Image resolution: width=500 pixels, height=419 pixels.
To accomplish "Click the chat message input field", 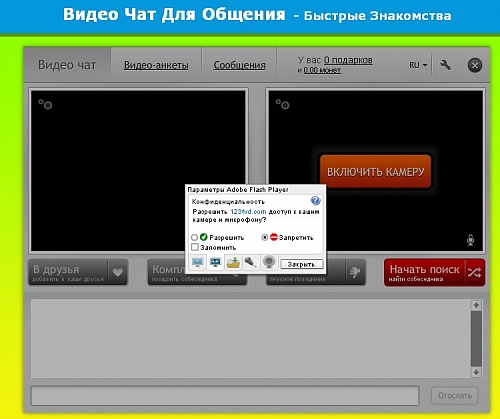I will point(225,396).
